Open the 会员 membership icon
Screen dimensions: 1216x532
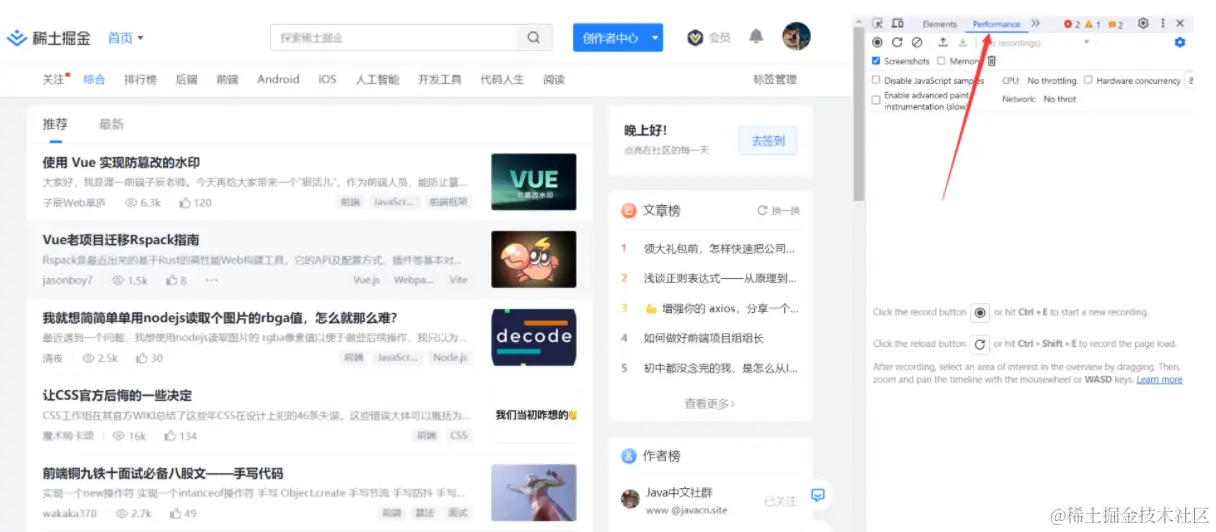click(x=696, y=38)
